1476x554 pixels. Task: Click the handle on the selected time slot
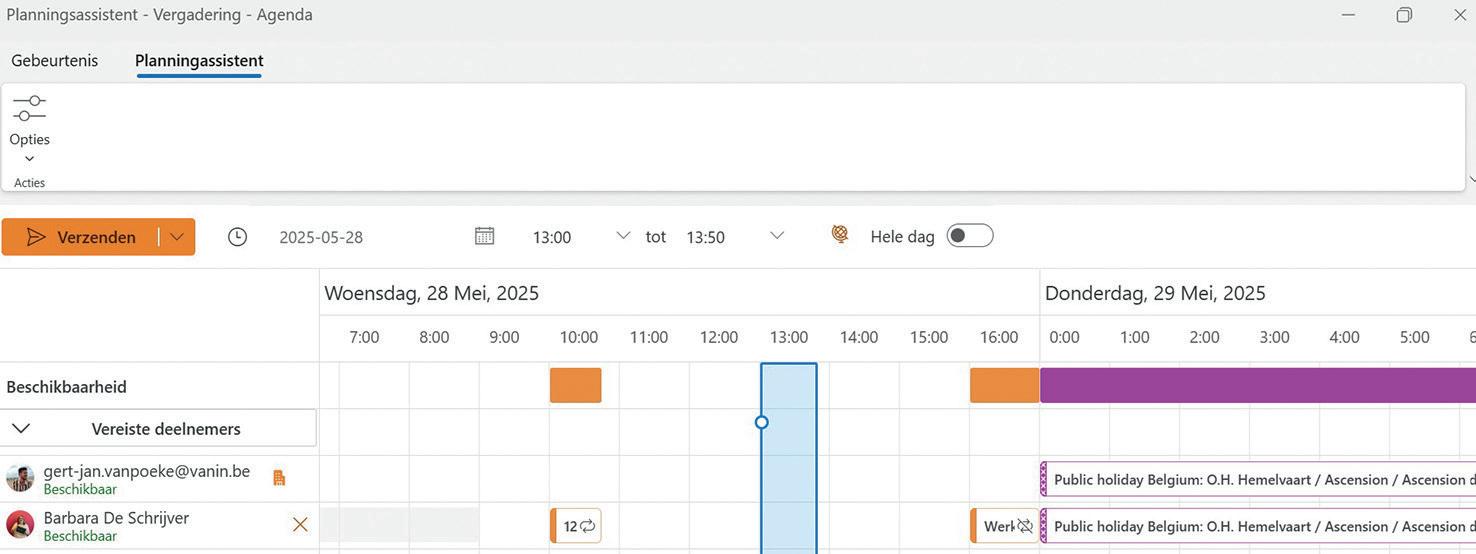pyautogui.click(x=762, y=422)
